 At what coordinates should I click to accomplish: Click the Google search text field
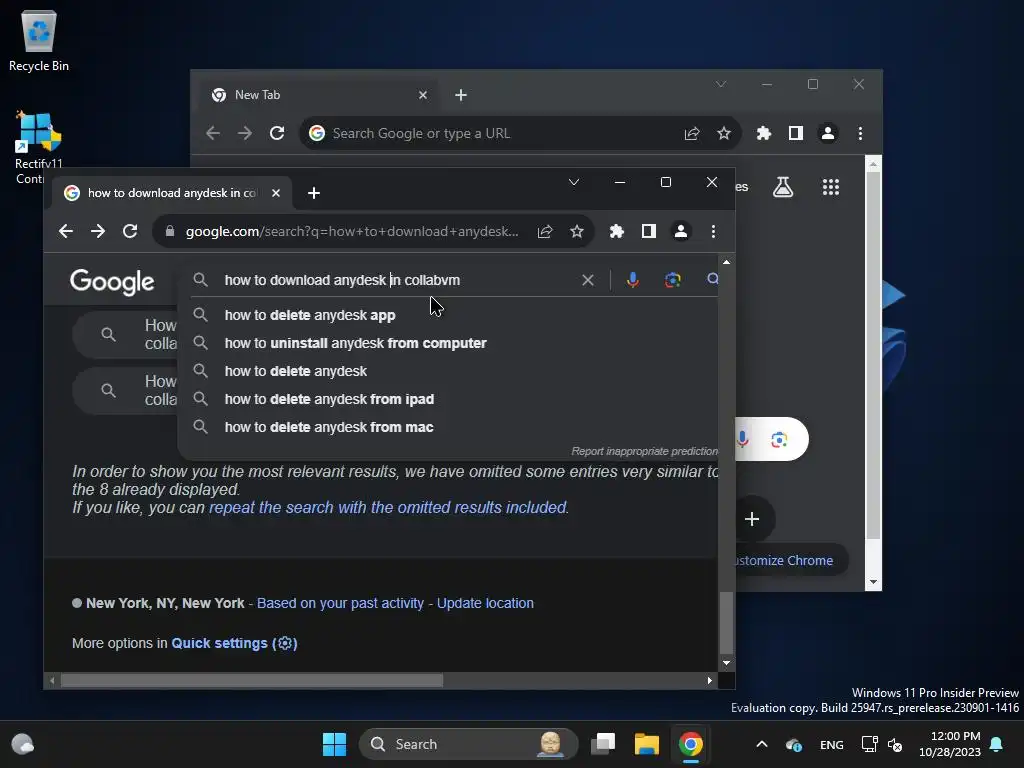coord(398,280)
